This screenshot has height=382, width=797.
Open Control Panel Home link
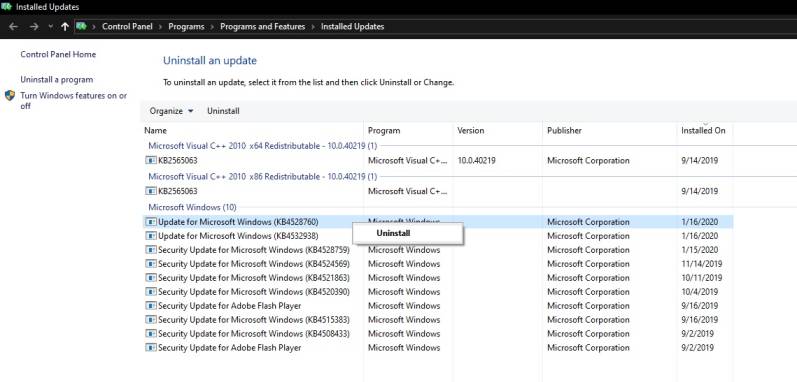[x=58, y=54]
